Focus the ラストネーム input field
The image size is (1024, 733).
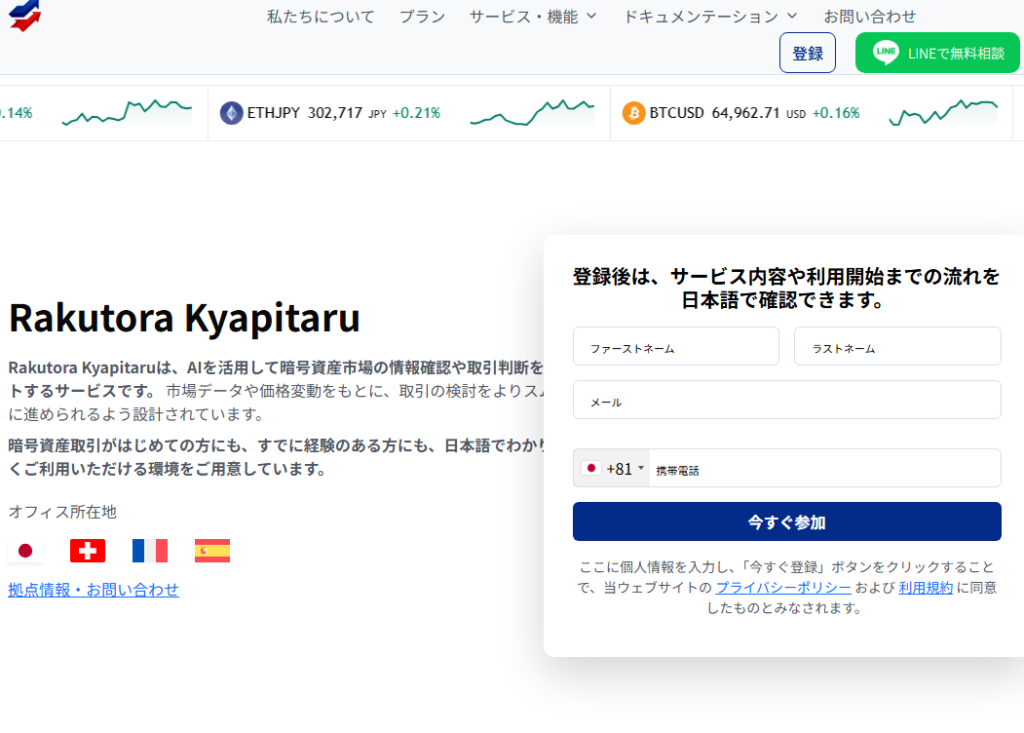click(897, 346)
